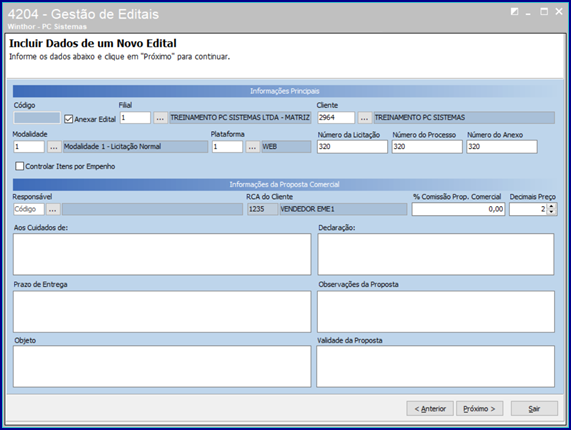The width and height of the screenshot is (571, 430).
Task: Click the Incluir Dados de um Novo Edital heading
Action: point(93,43)
